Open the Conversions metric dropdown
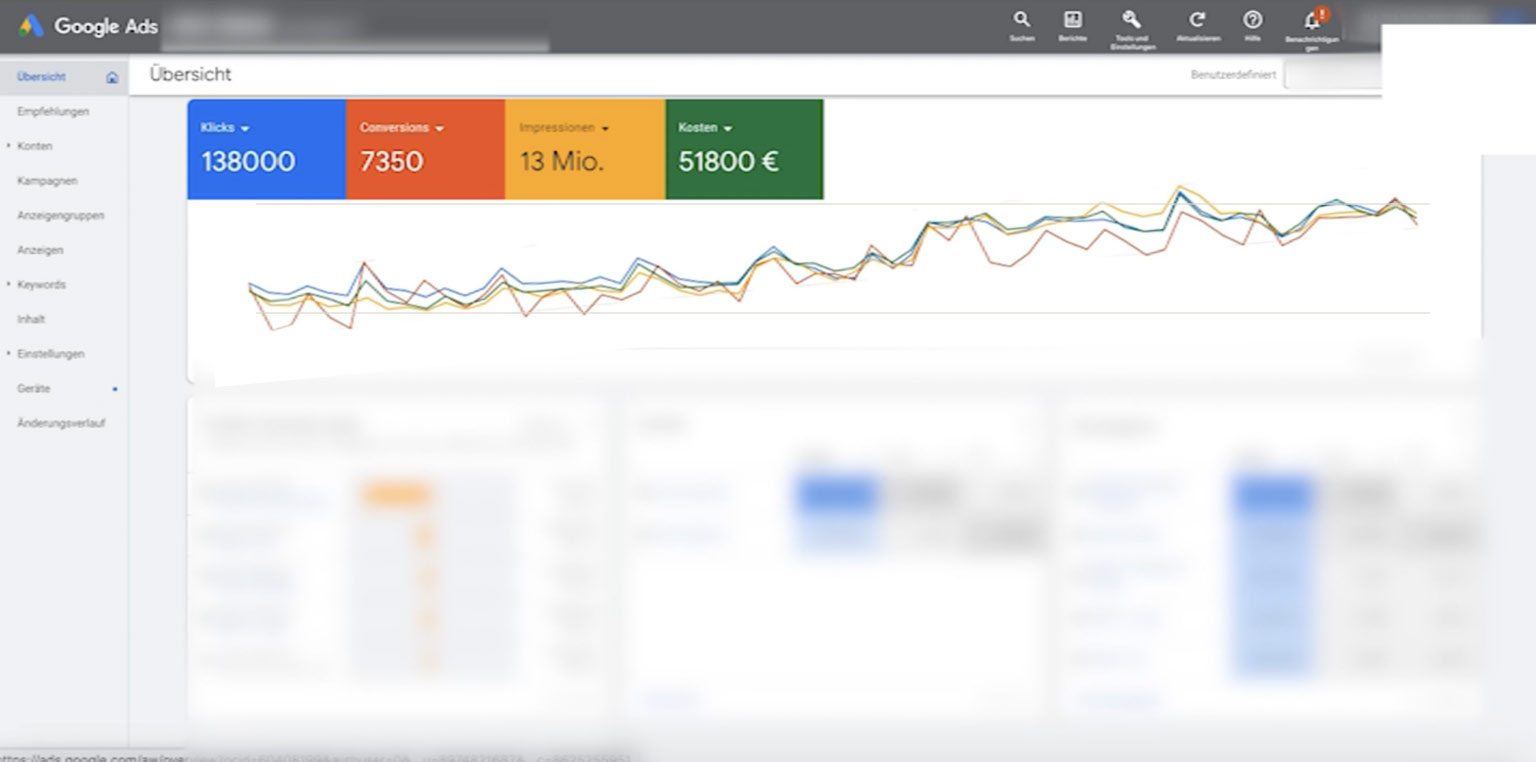1536x762 pixels. tap(439, 128)
